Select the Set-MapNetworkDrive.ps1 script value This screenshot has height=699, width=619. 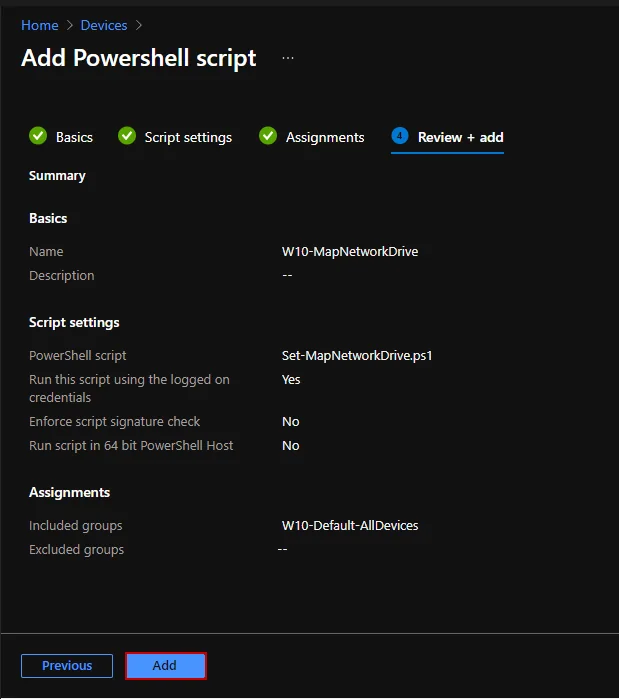click(357, 355)
